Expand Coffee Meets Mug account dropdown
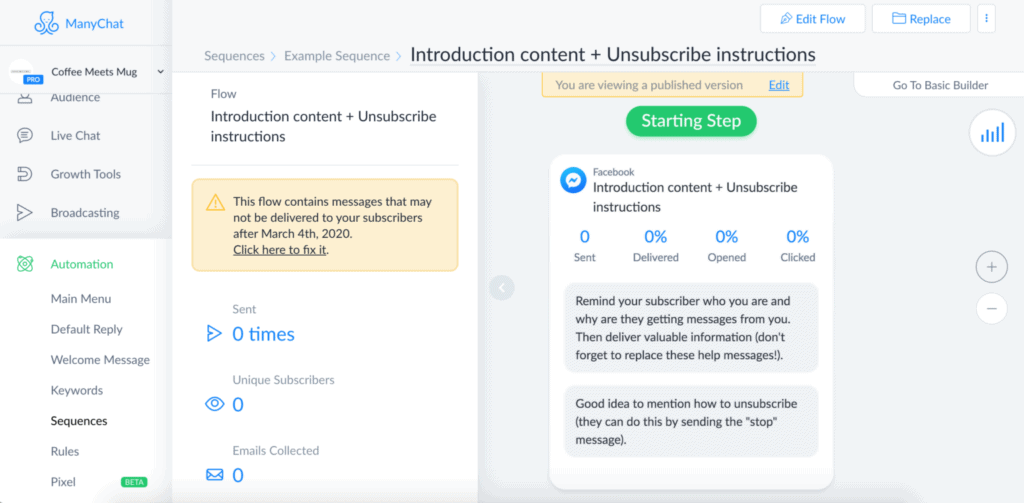This screenshot has height=503, width=1024. click(161, 72)
